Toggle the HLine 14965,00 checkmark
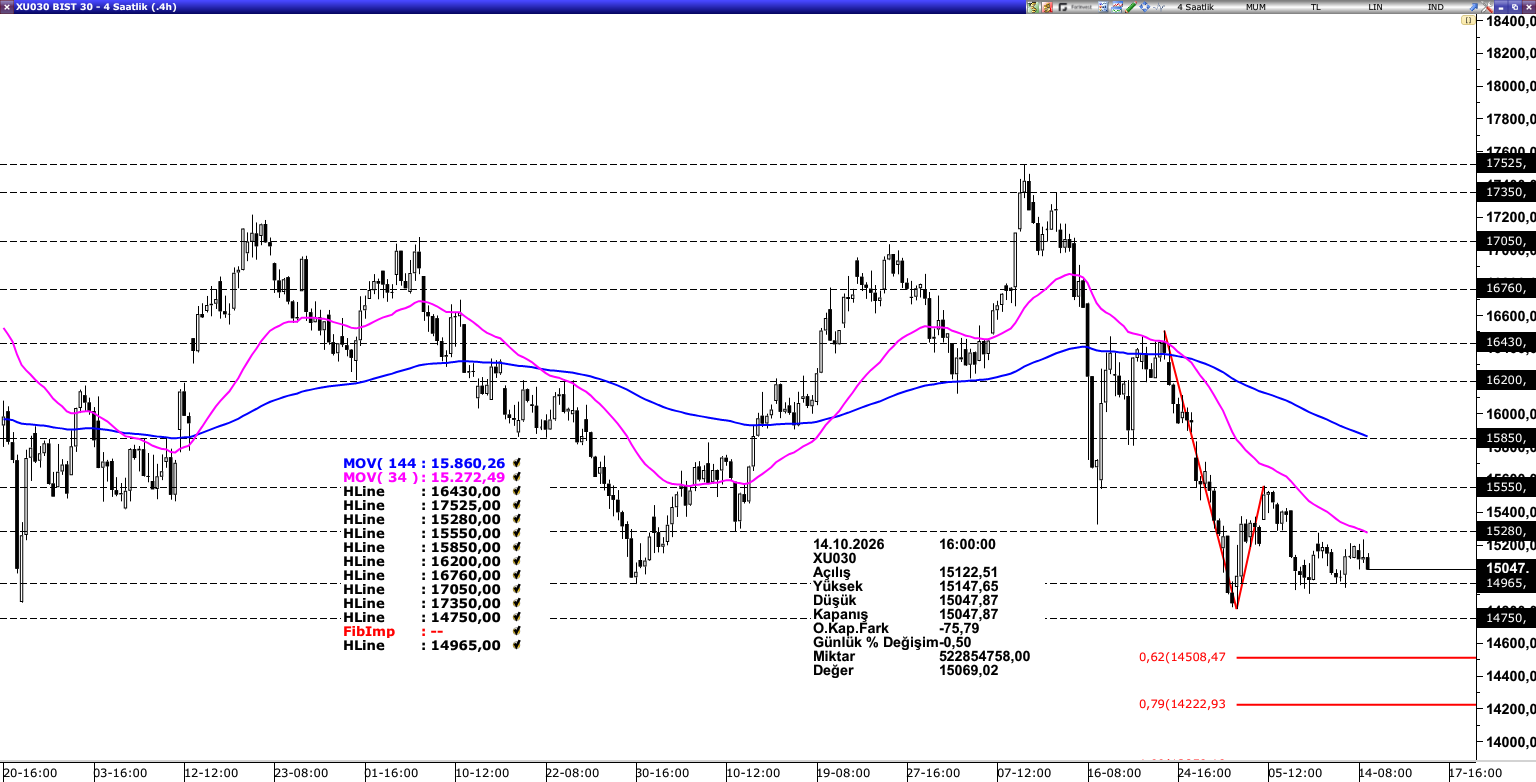 click(516, 645)
